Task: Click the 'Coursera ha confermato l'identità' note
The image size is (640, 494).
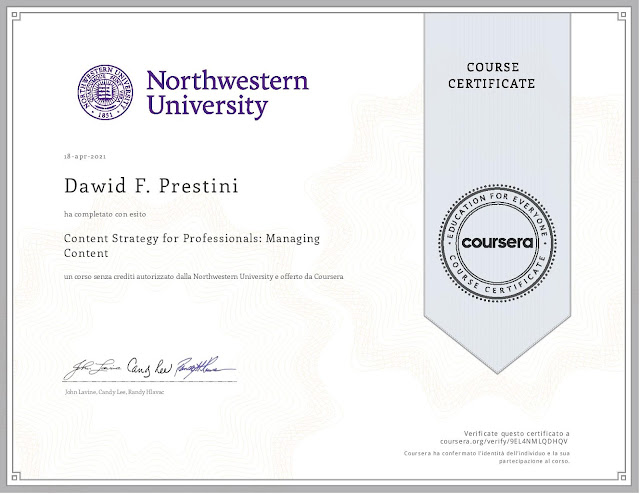Action: click(x=487, y=457)
